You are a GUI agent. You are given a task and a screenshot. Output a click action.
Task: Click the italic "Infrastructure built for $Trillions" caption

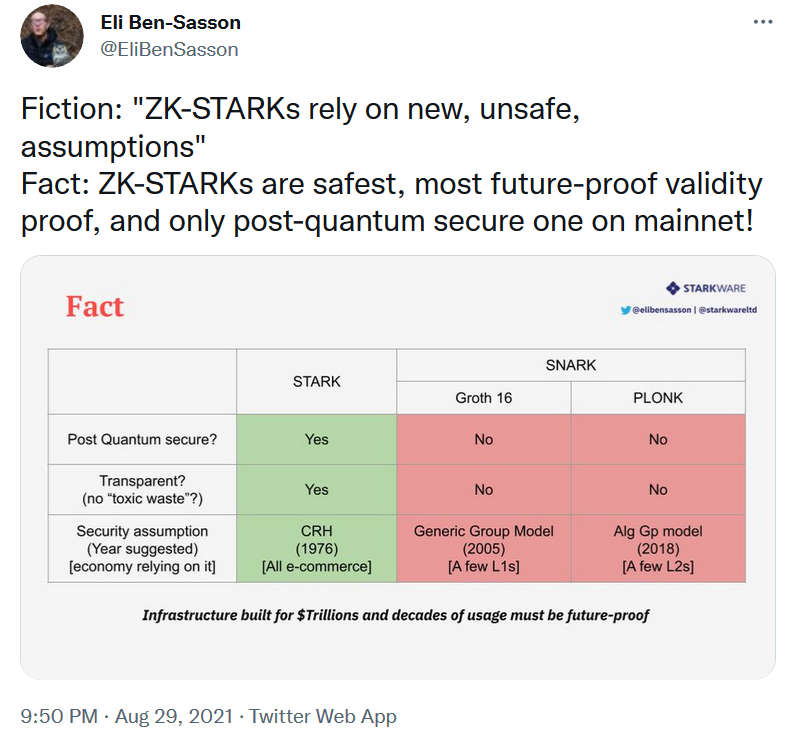396,615
